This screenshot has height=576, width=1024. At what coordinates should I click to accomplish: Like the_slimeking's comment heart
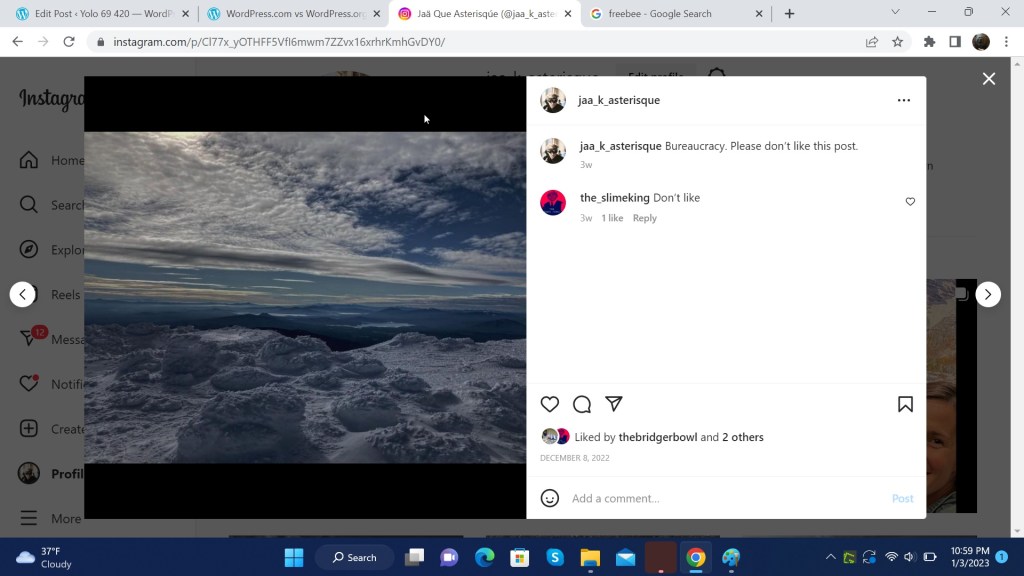[910, 202]
